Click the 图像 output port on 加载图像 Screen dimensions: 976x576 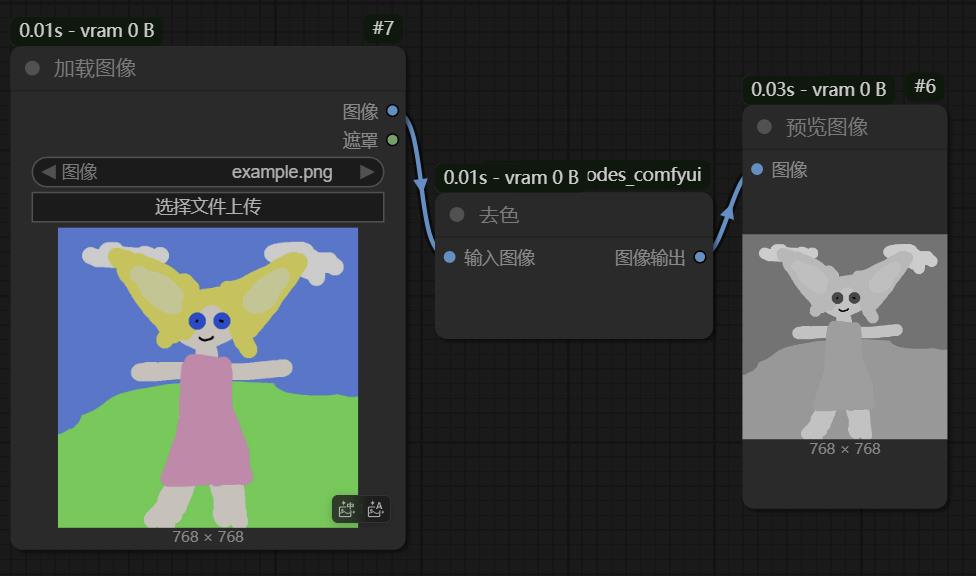[x=392, y=111]
